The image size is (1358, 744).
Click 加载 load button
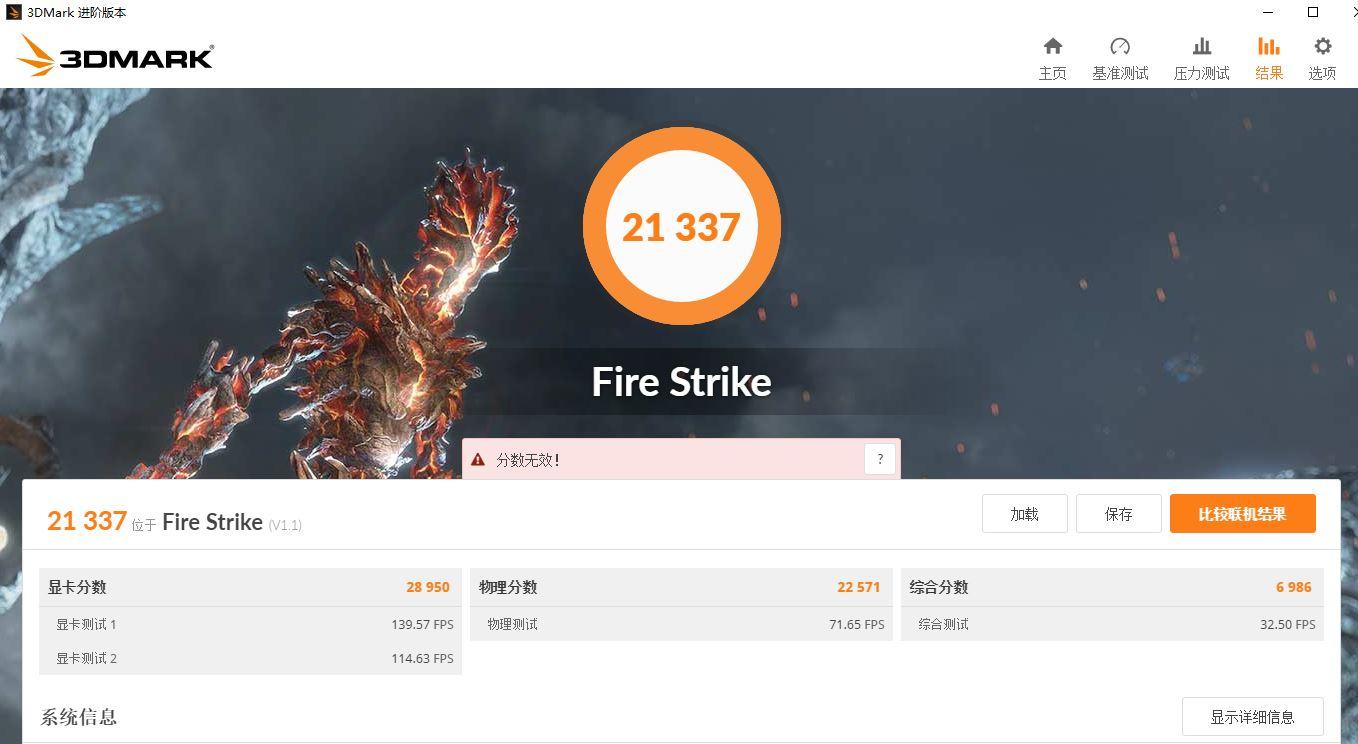click(1025, 514)
